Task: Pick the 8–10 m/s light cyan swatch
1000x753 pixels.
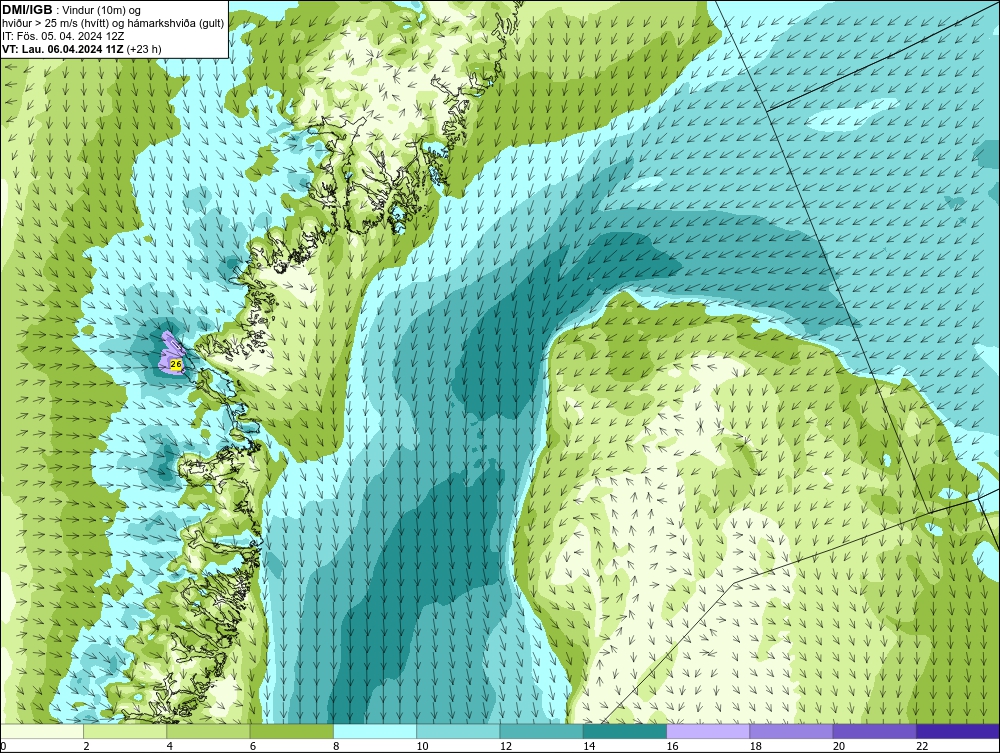Action: click(375, 731)
